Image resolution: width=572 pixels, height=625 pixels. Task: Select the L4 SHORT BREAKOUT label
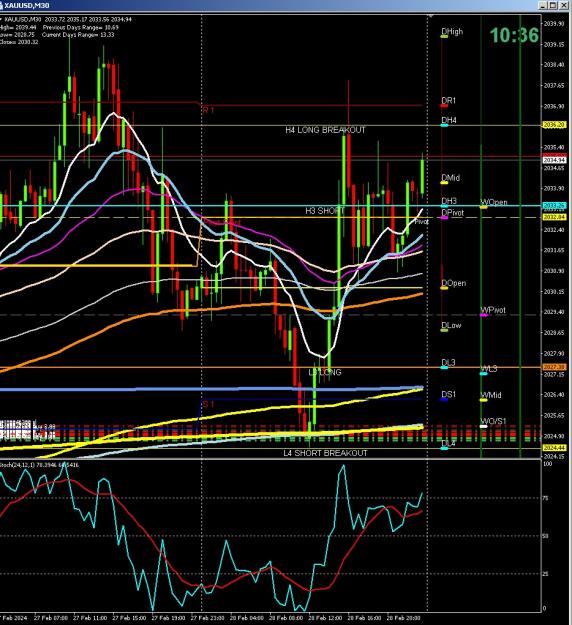tap(325, 453)
